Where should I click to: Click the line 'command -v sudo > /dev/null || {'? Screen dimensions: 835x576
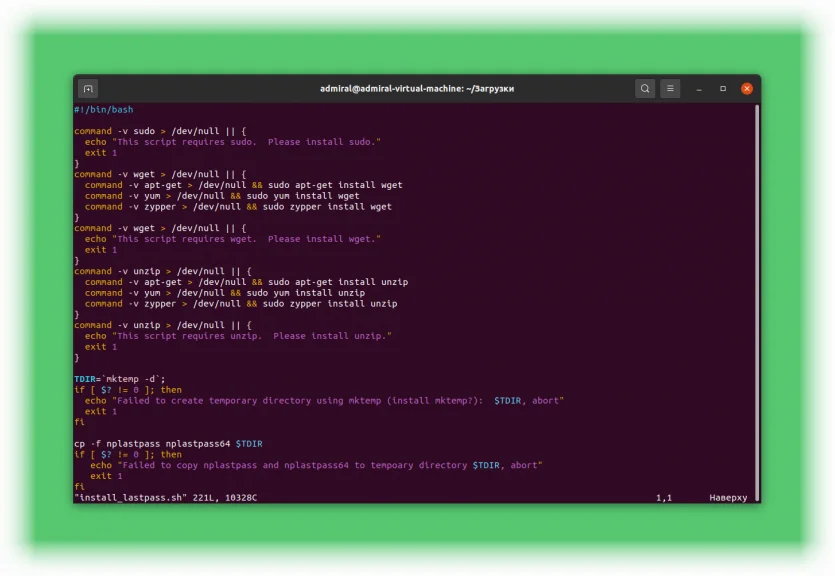pyautogui.click(x=160, y=131)
